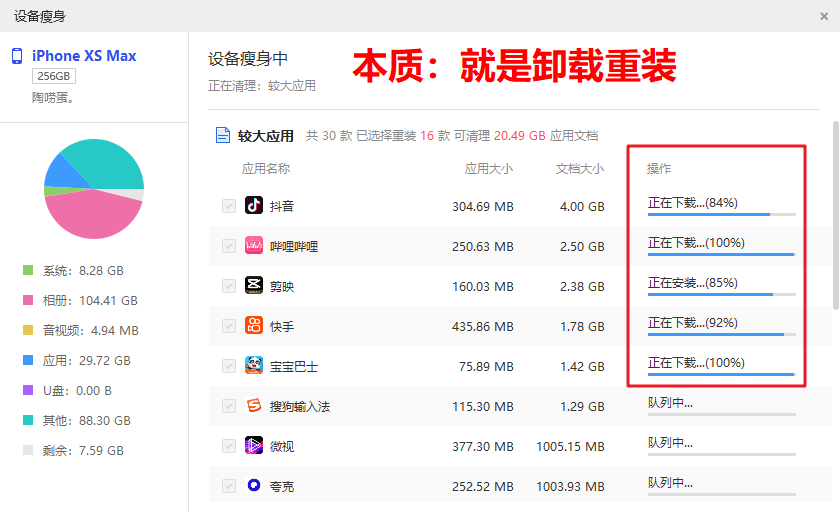Image resolution: width=840 pixels, height=511 pixels.
Task: Click the iPhone device icon
Action: [x=17, y=56]
